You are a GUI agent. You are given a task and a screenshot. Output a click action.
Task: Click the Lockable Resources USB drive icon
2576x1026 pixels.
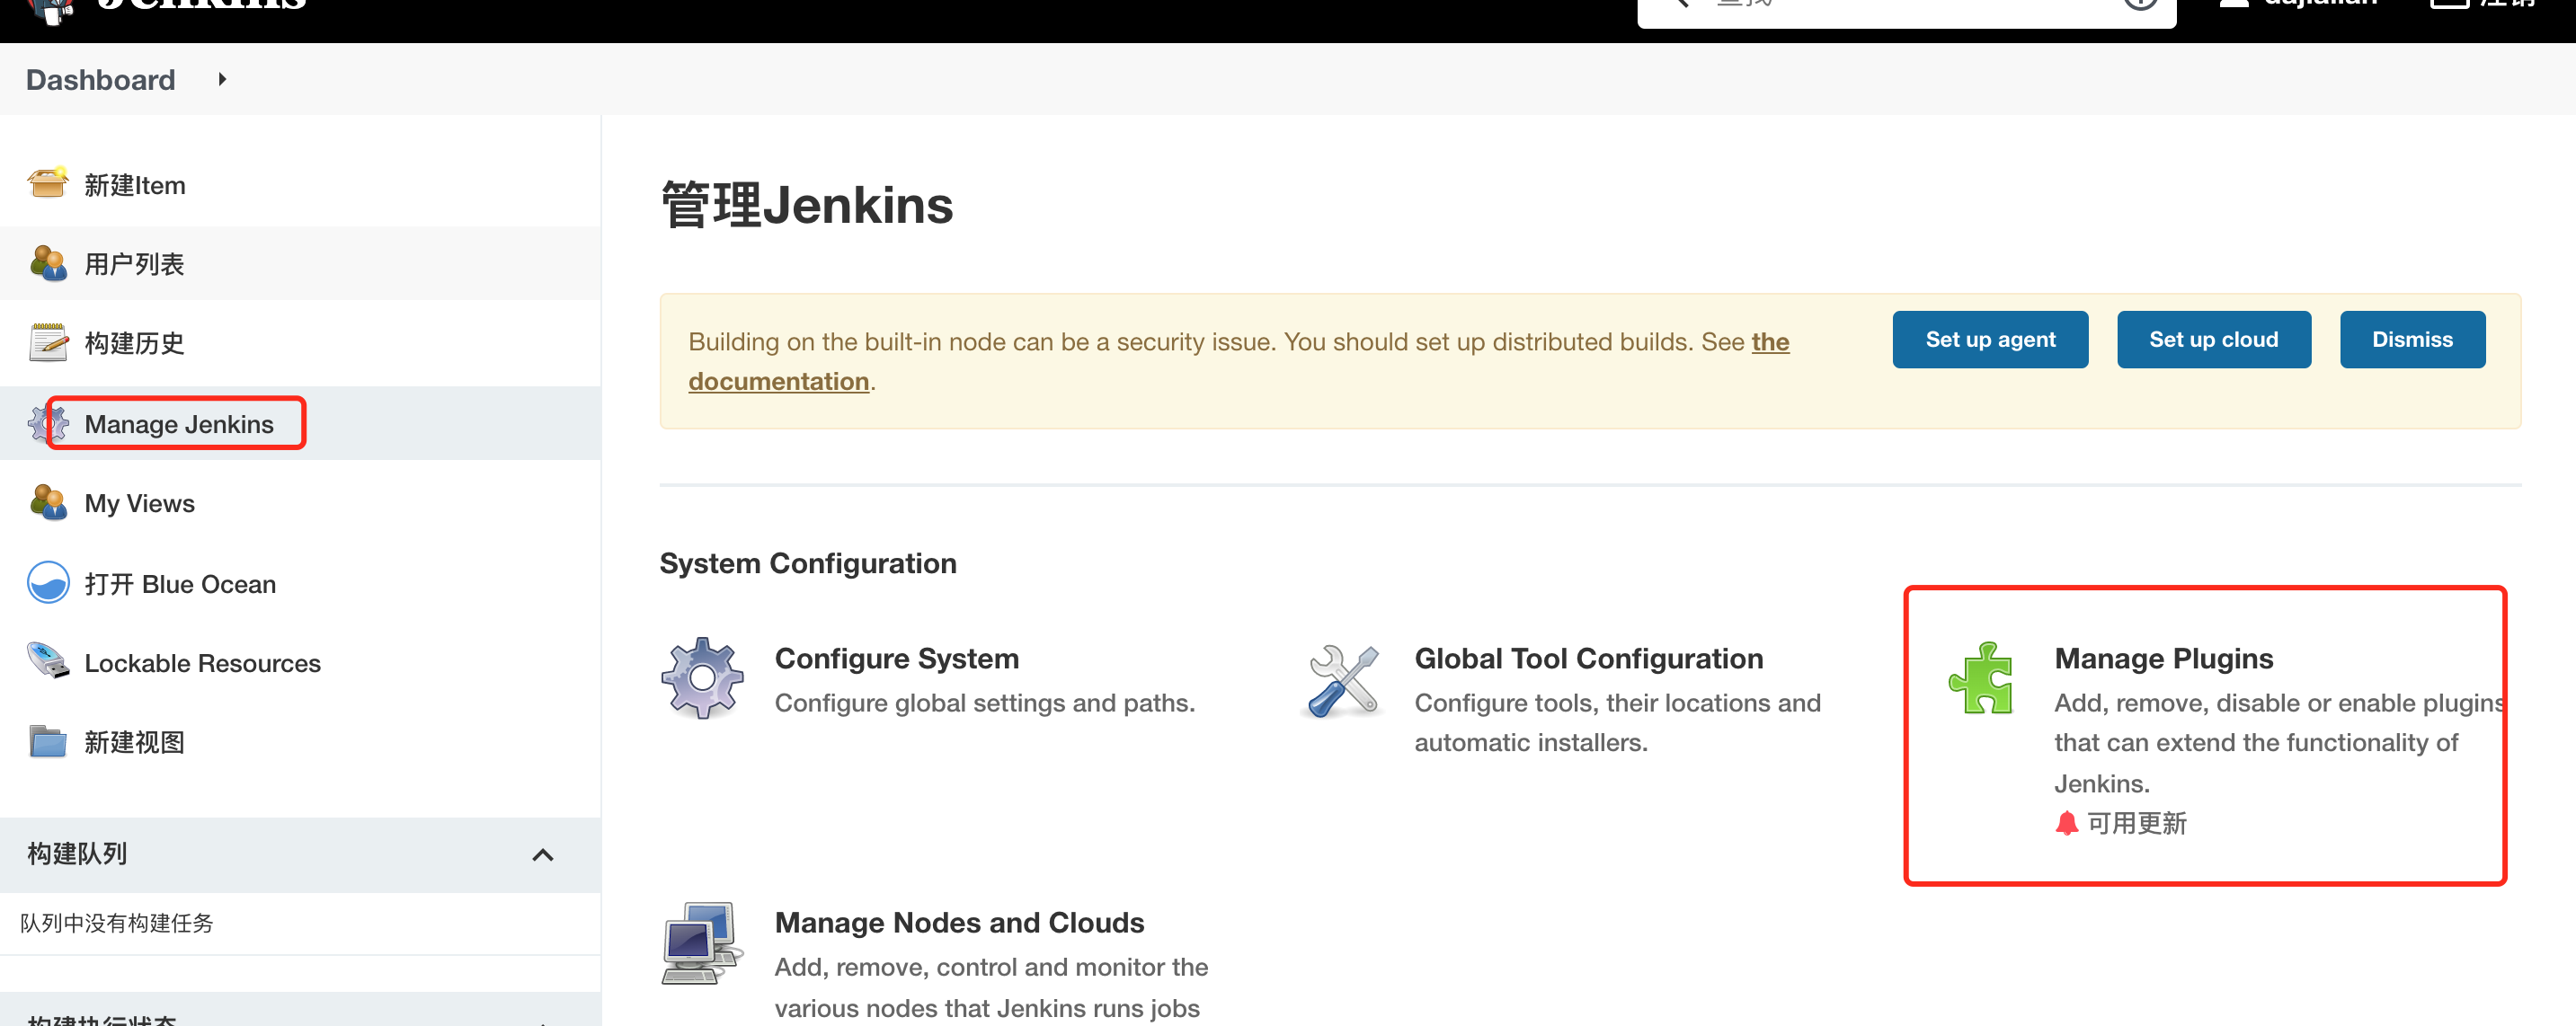[x=47, y=661]
